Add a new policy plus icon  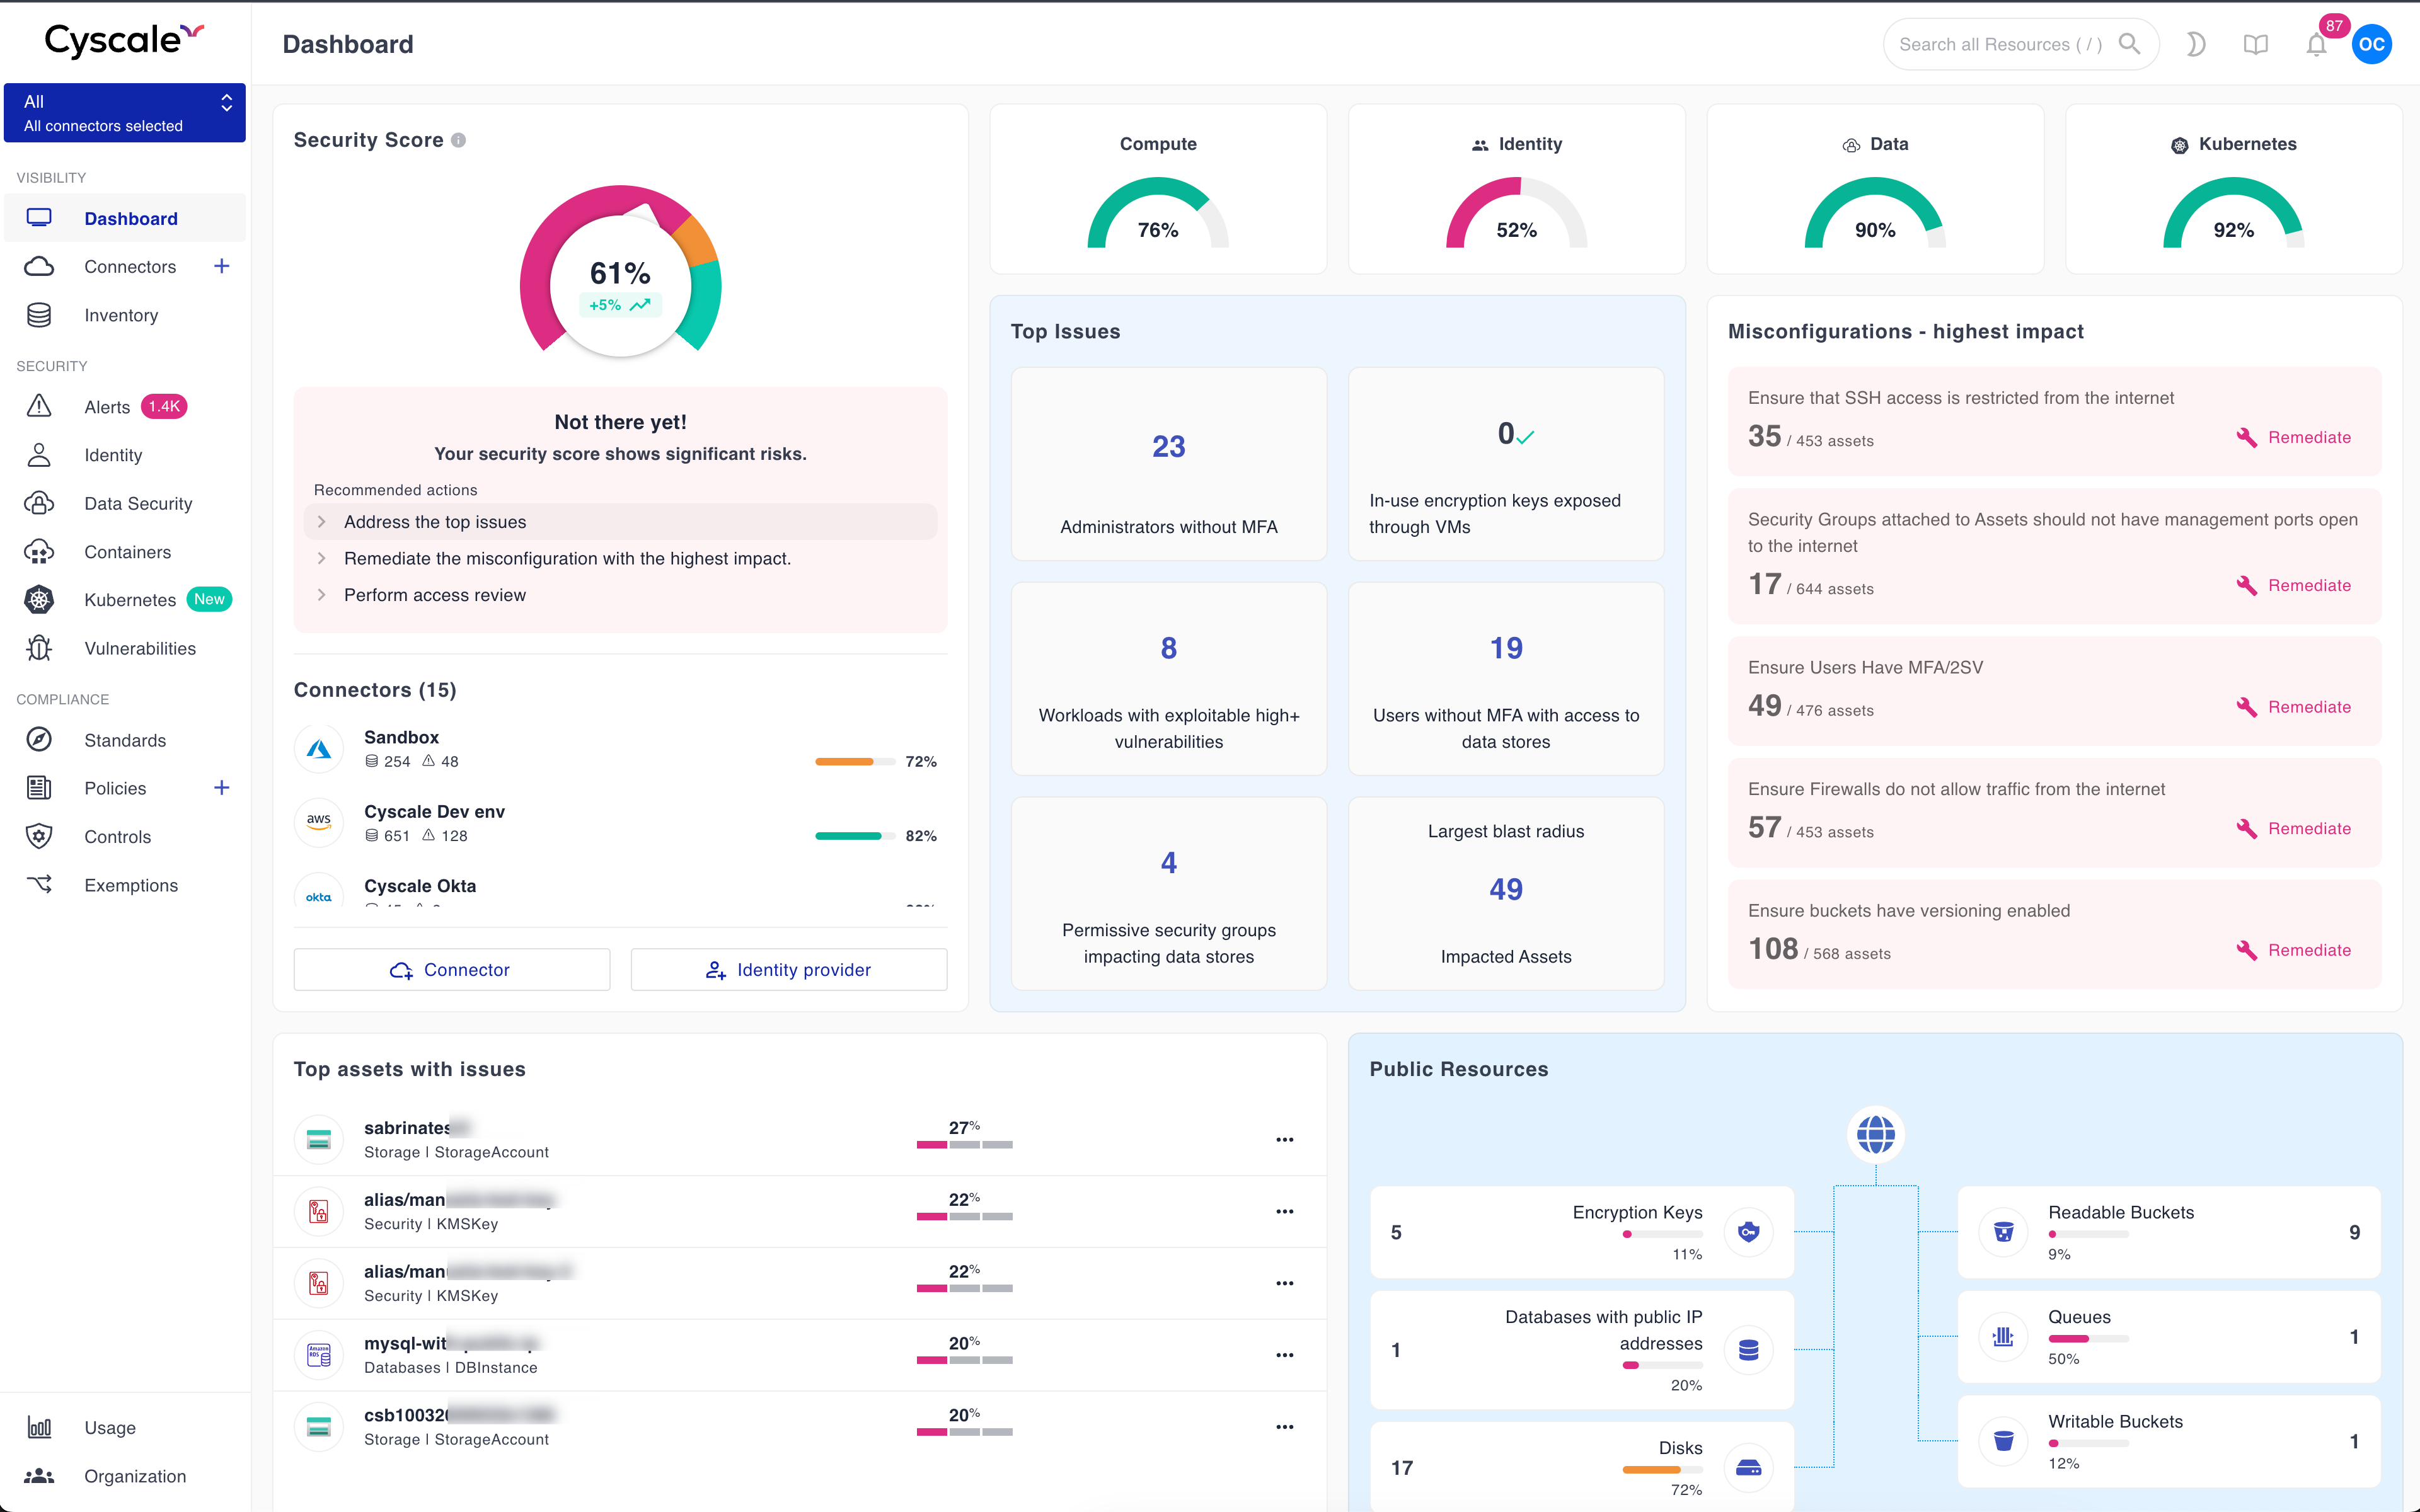[x=222, y=788]
